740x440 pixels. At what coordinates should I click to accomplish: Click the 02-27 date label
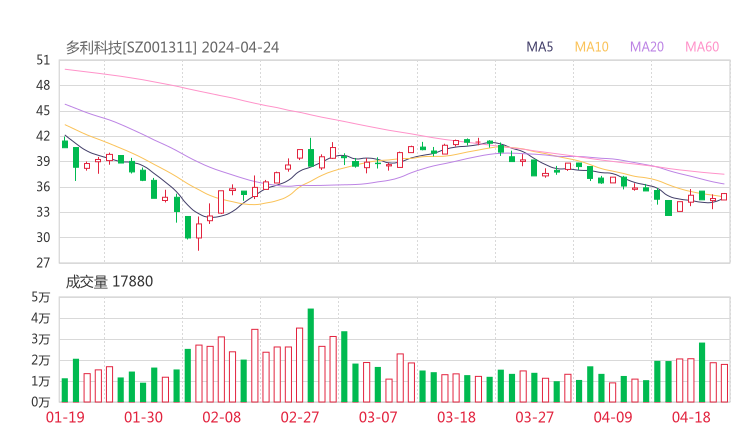[x=300, y=417]
